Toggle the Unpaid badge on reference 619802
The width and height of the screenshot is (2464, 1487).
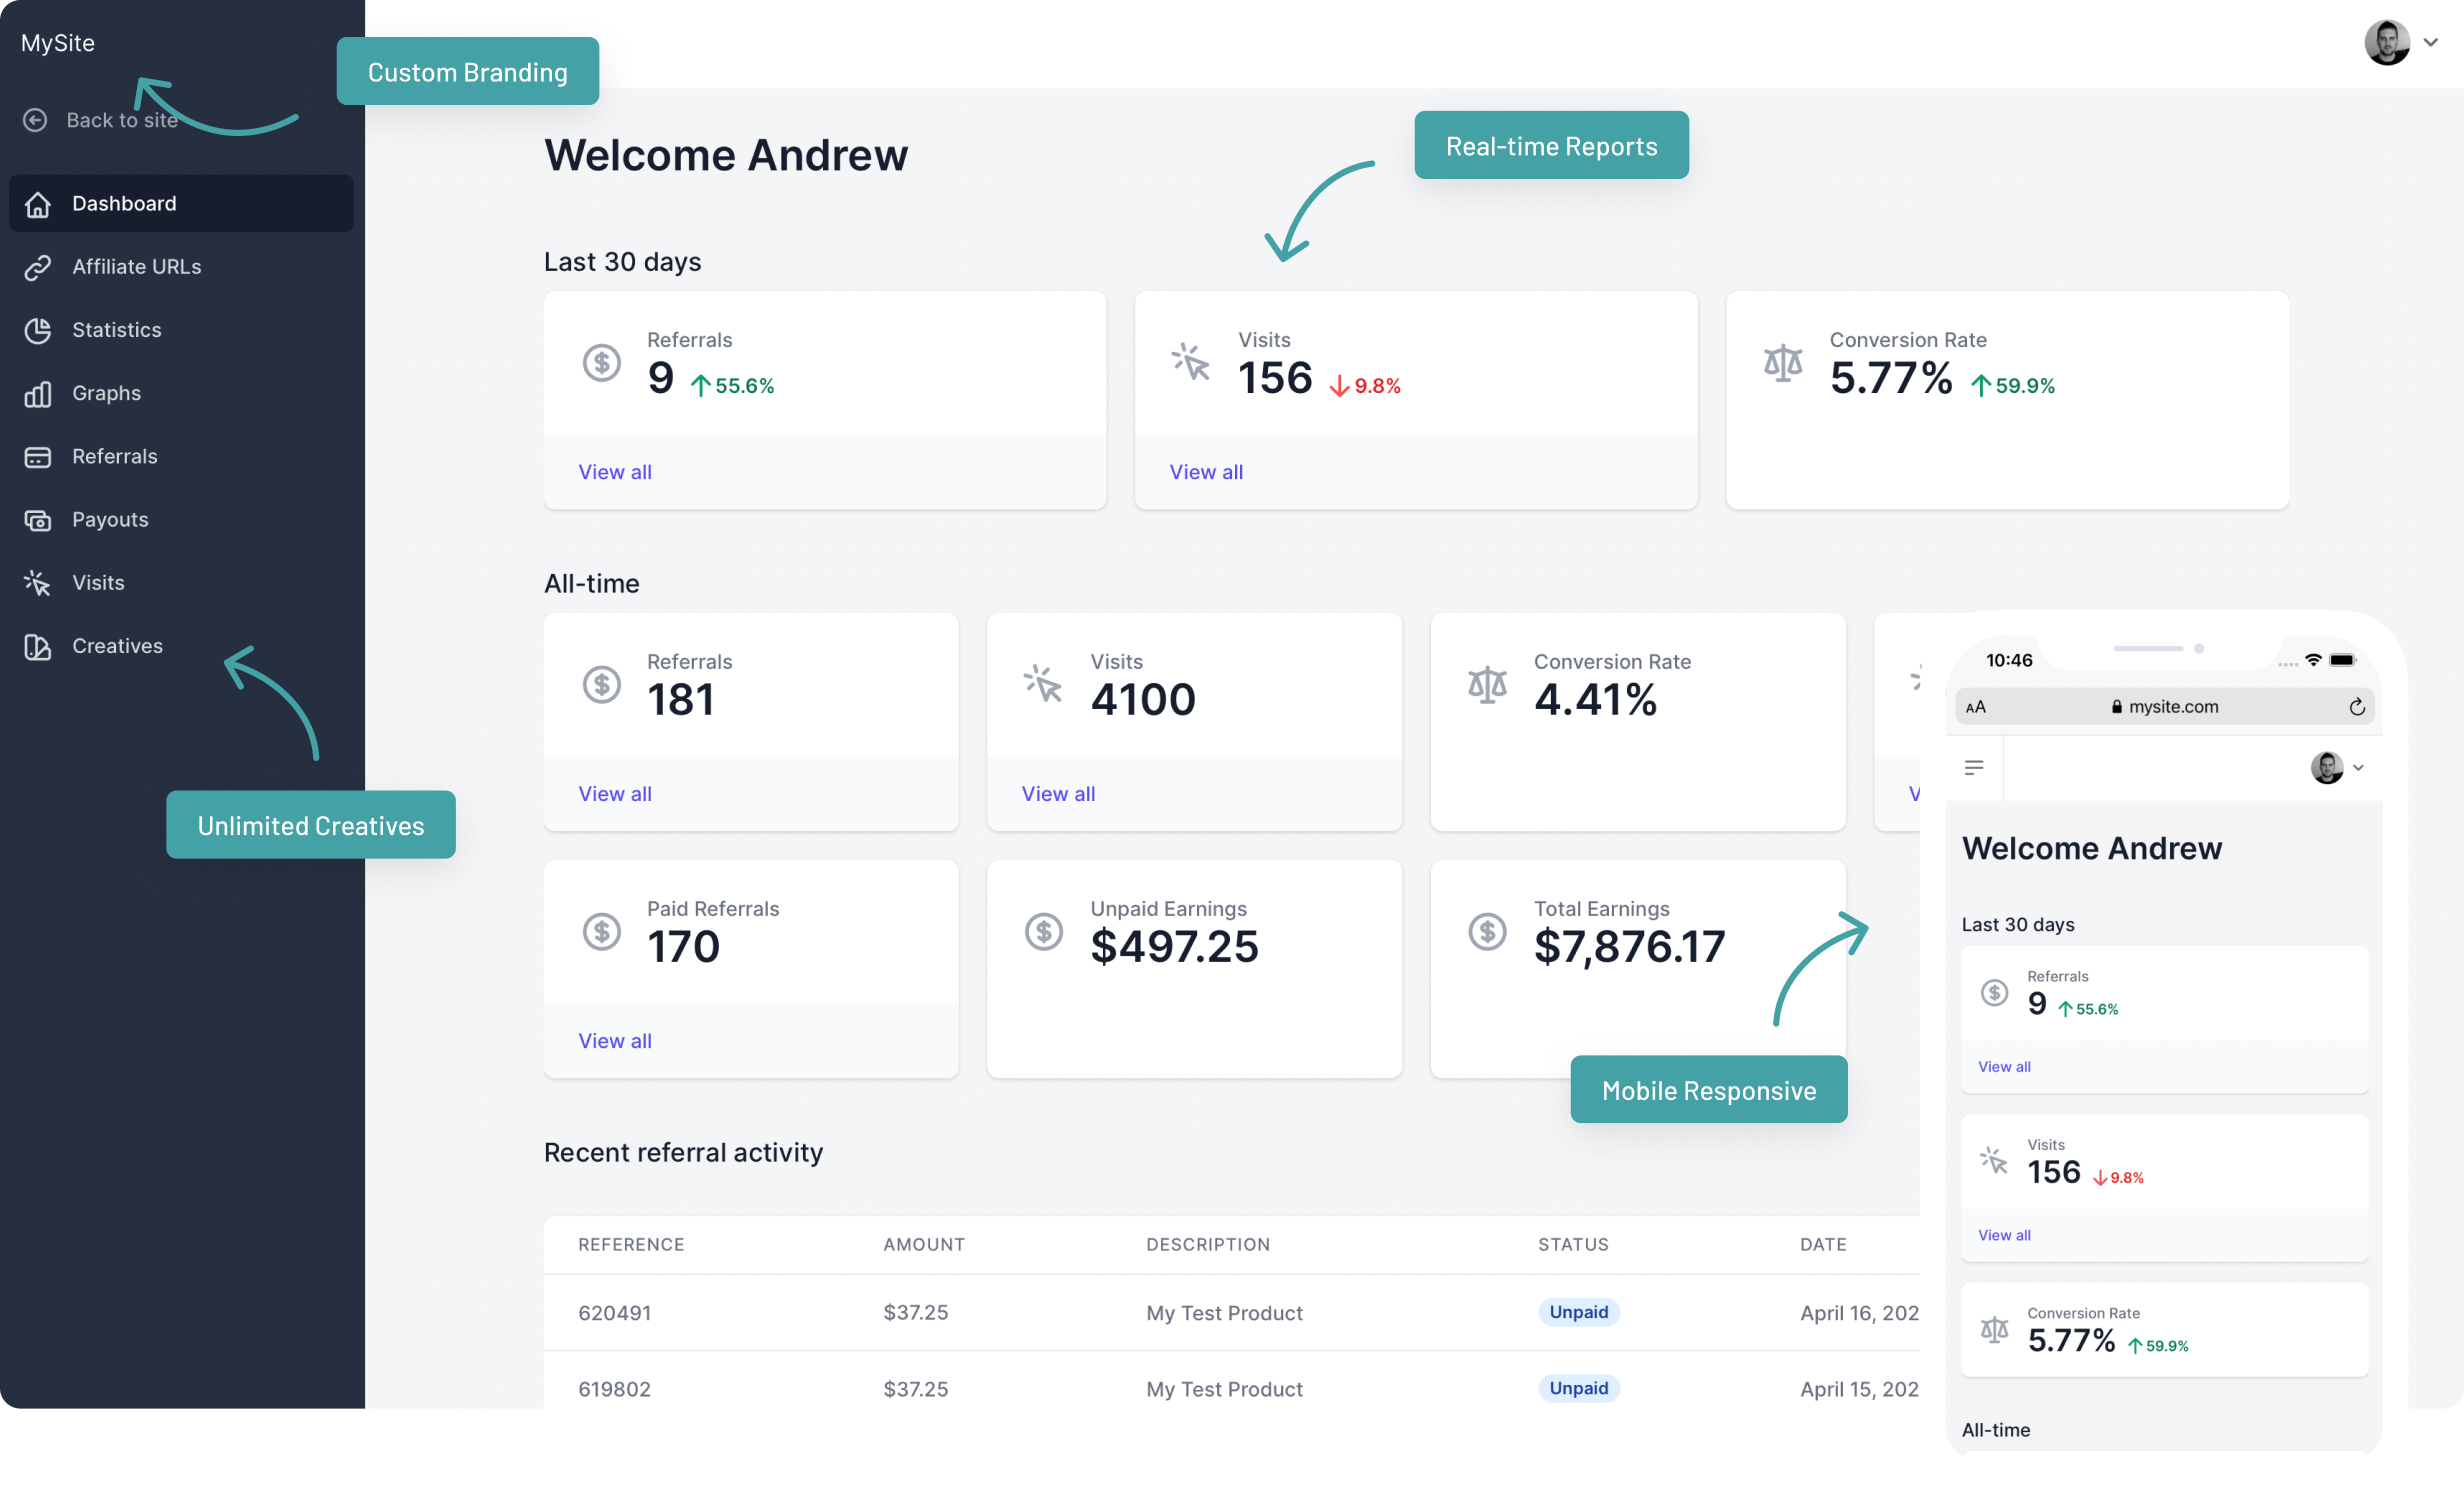tap(1578, 1388)
